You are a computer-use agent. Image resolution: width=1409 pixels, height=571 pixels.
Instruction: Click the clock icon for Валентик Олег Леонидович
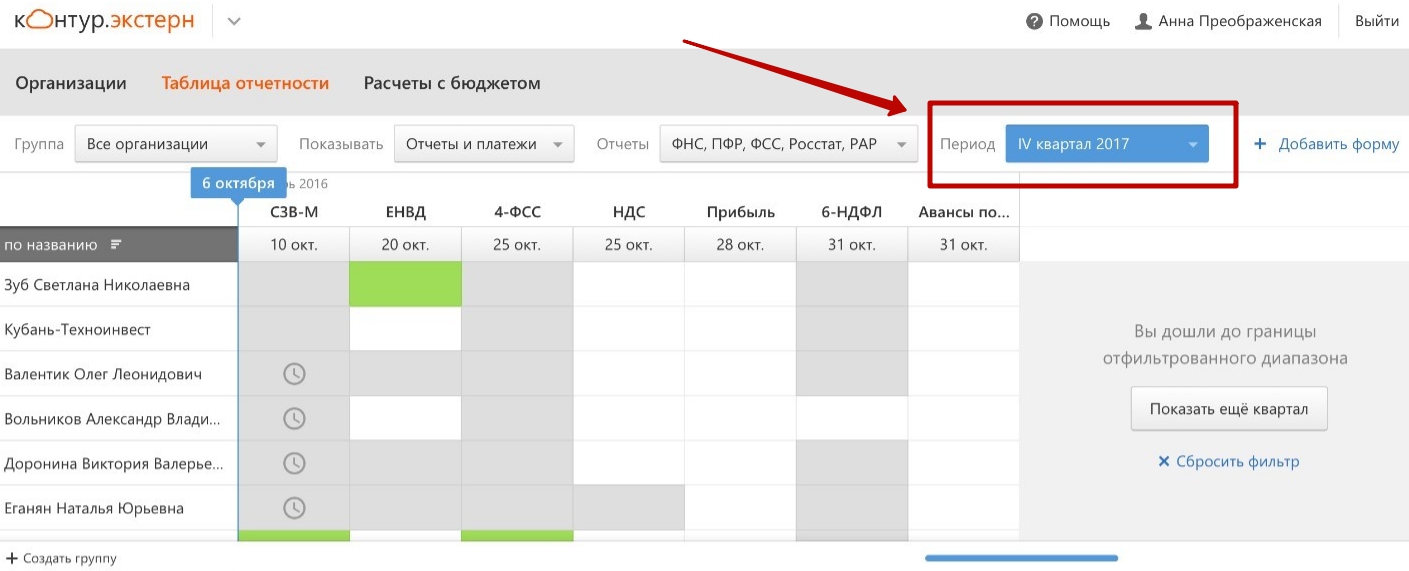click(x=294, y=374)
